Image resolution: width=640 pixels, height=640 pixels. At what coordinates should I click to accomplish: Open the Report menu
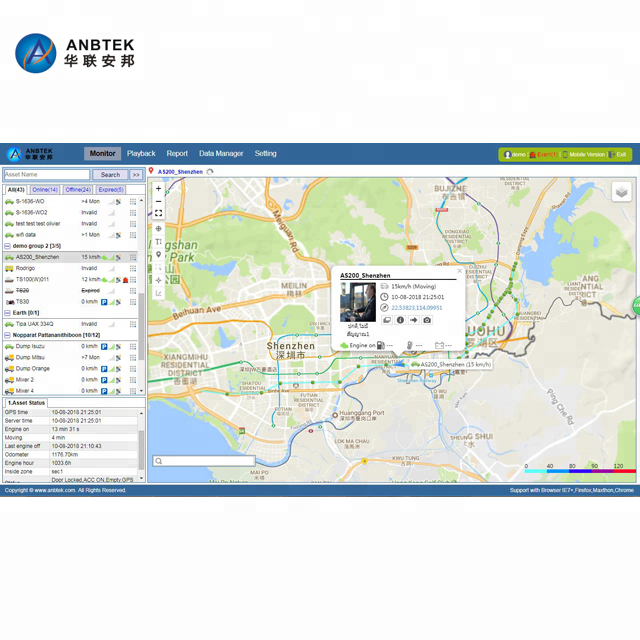tap(177, 153)
